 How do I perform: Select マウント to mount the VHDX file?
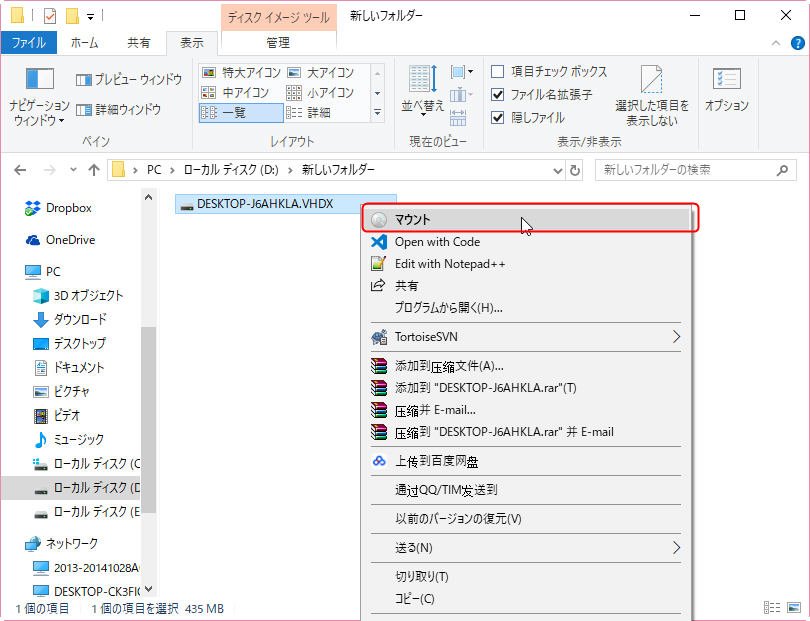pyautogui.click(x=437, y=218)
